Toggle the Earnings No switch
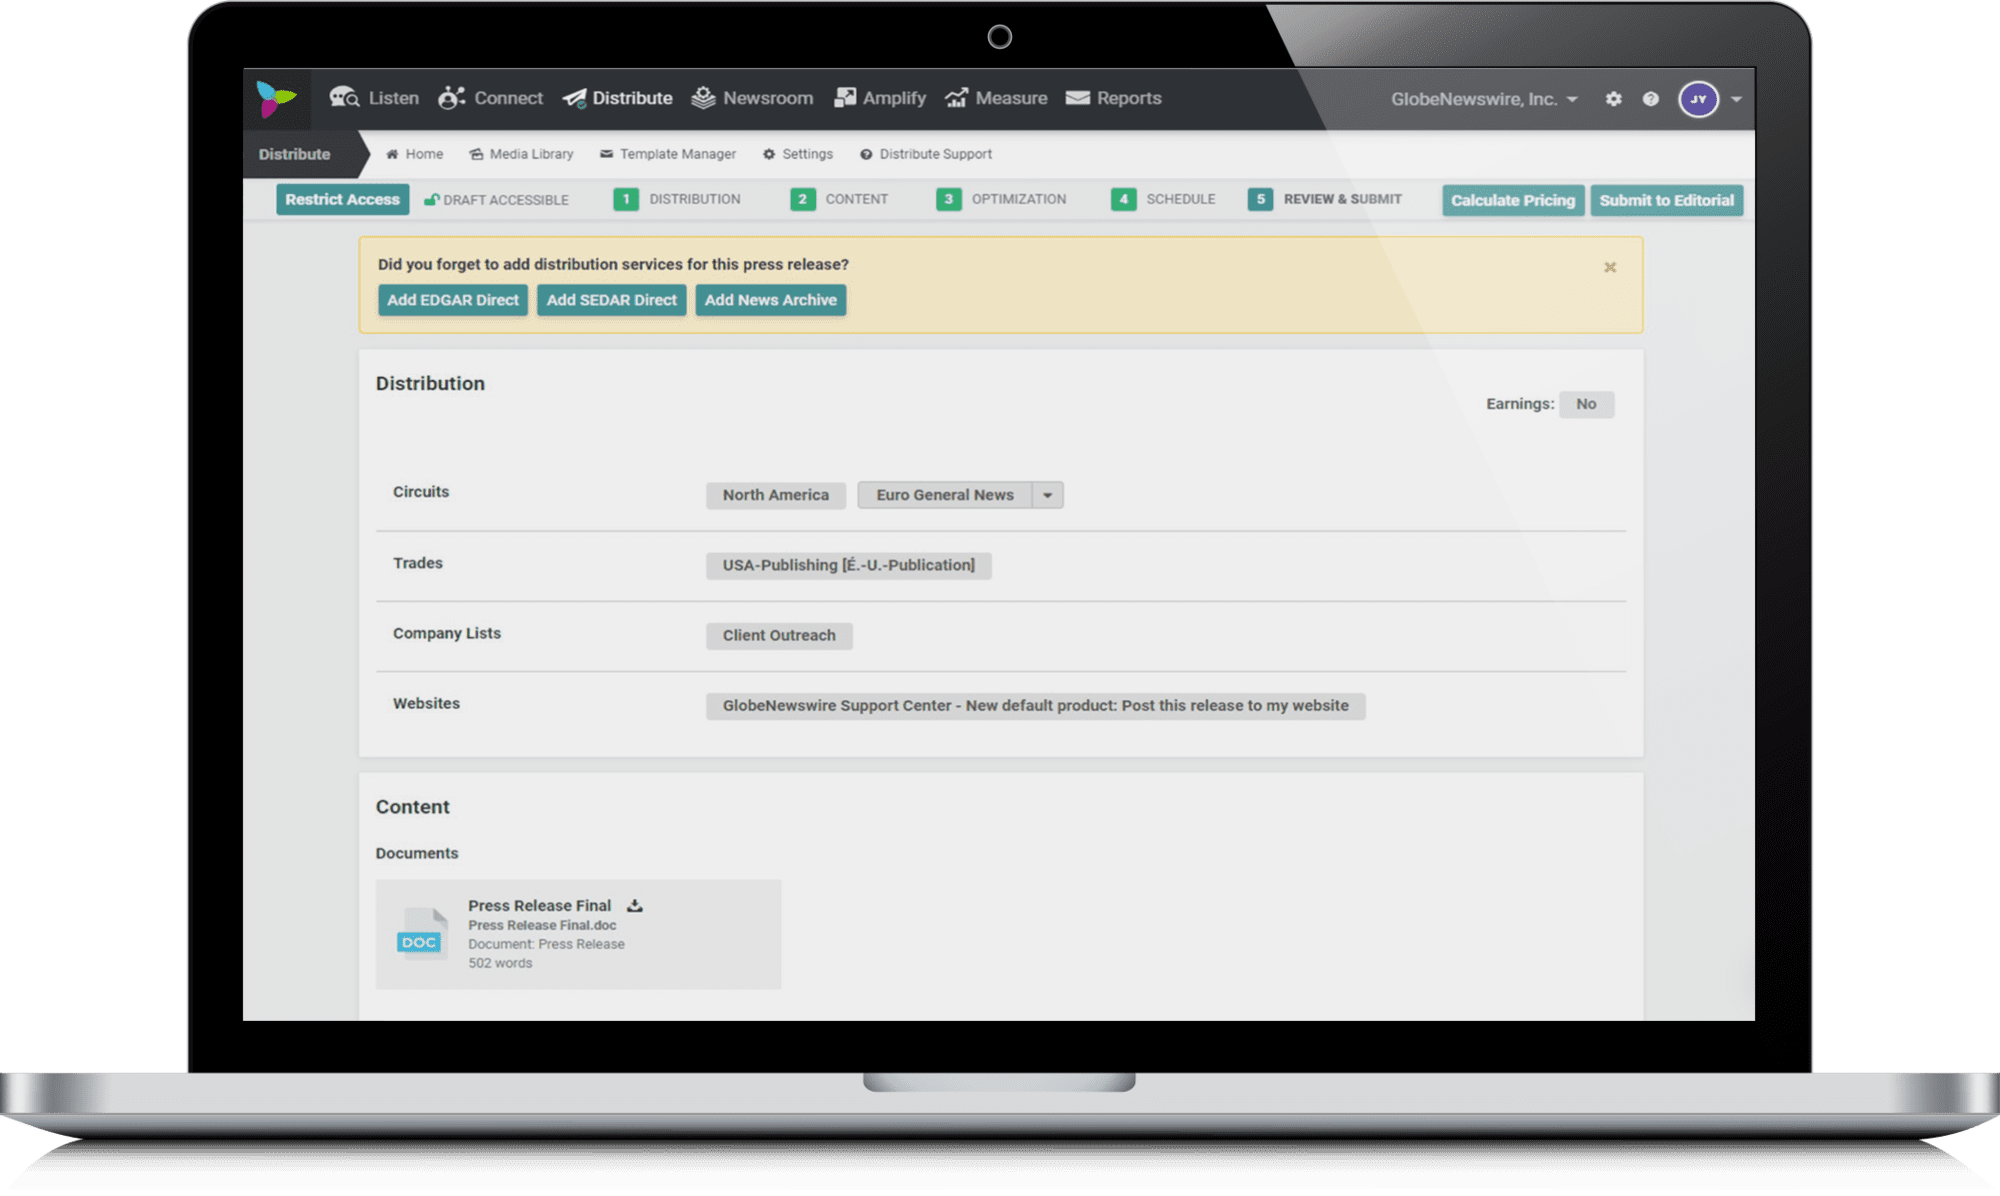Viewport: 2000px width, 1196px height. [1586, 404]
